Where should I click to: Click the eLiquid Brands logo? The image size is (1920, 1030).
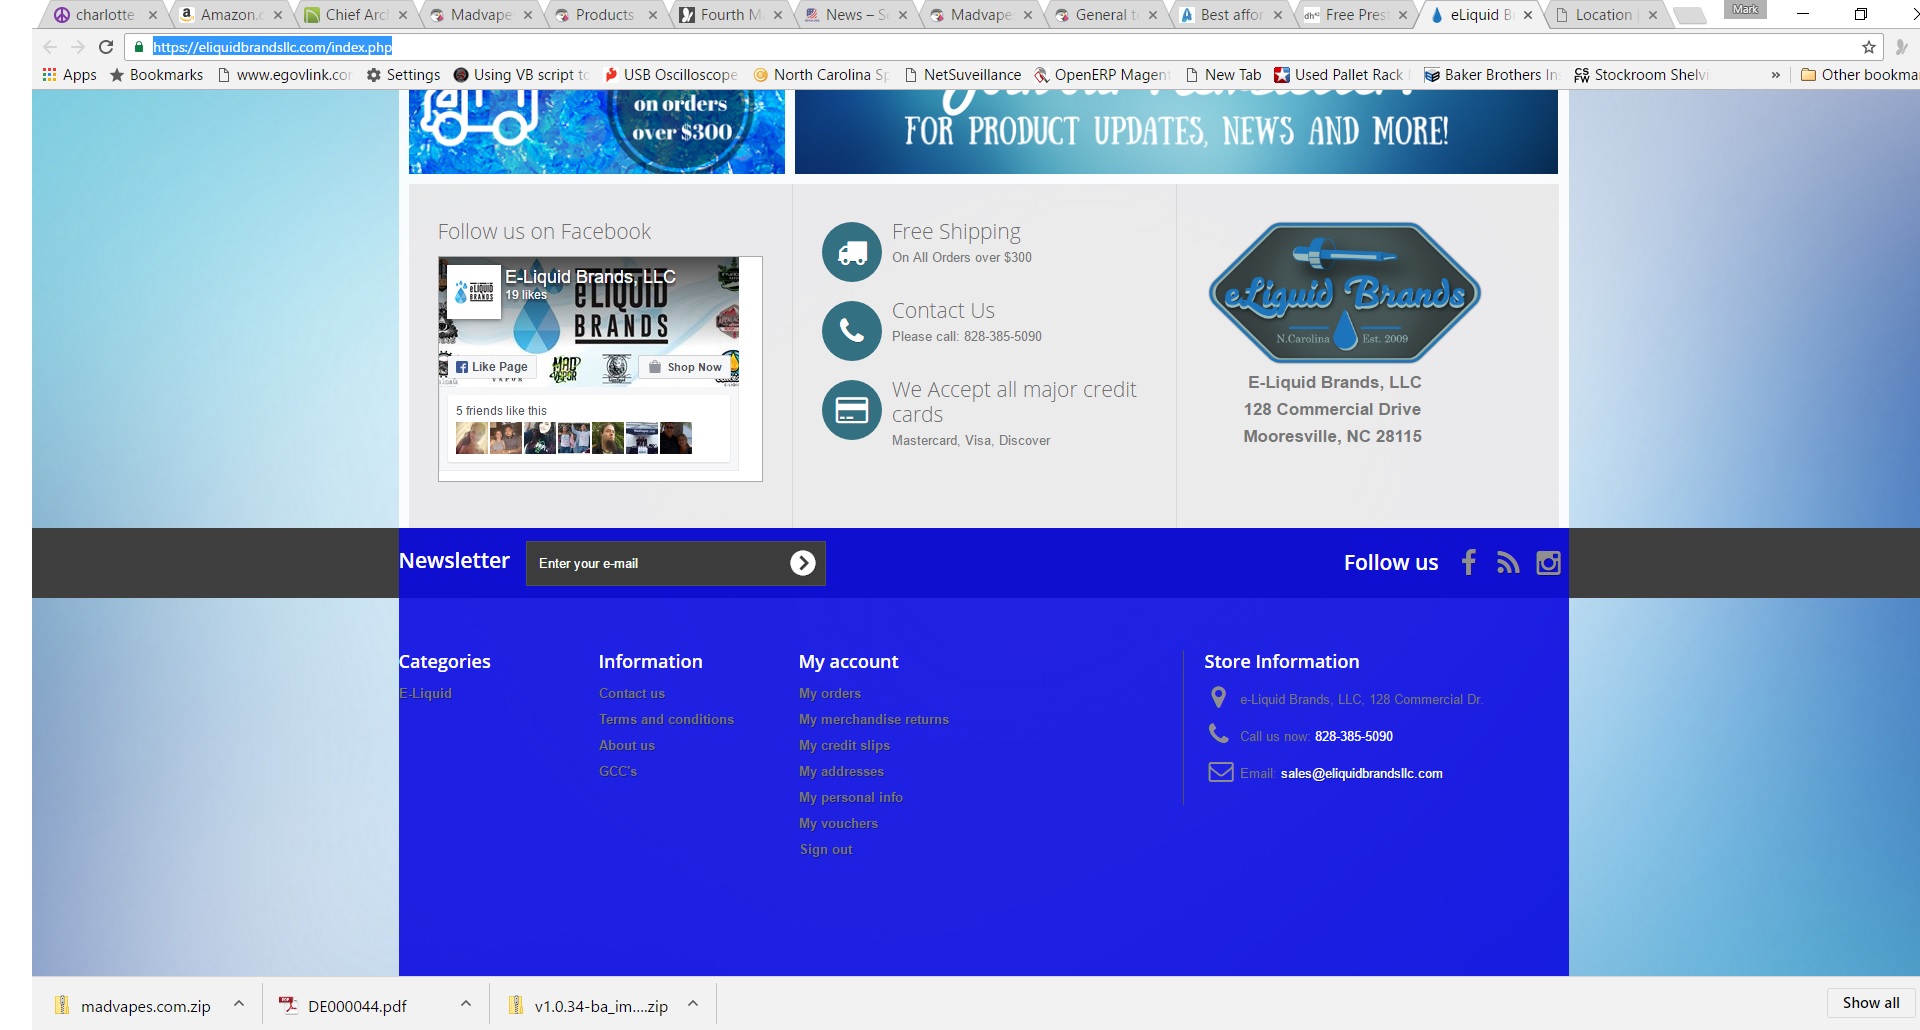[x=1345, y=292]
